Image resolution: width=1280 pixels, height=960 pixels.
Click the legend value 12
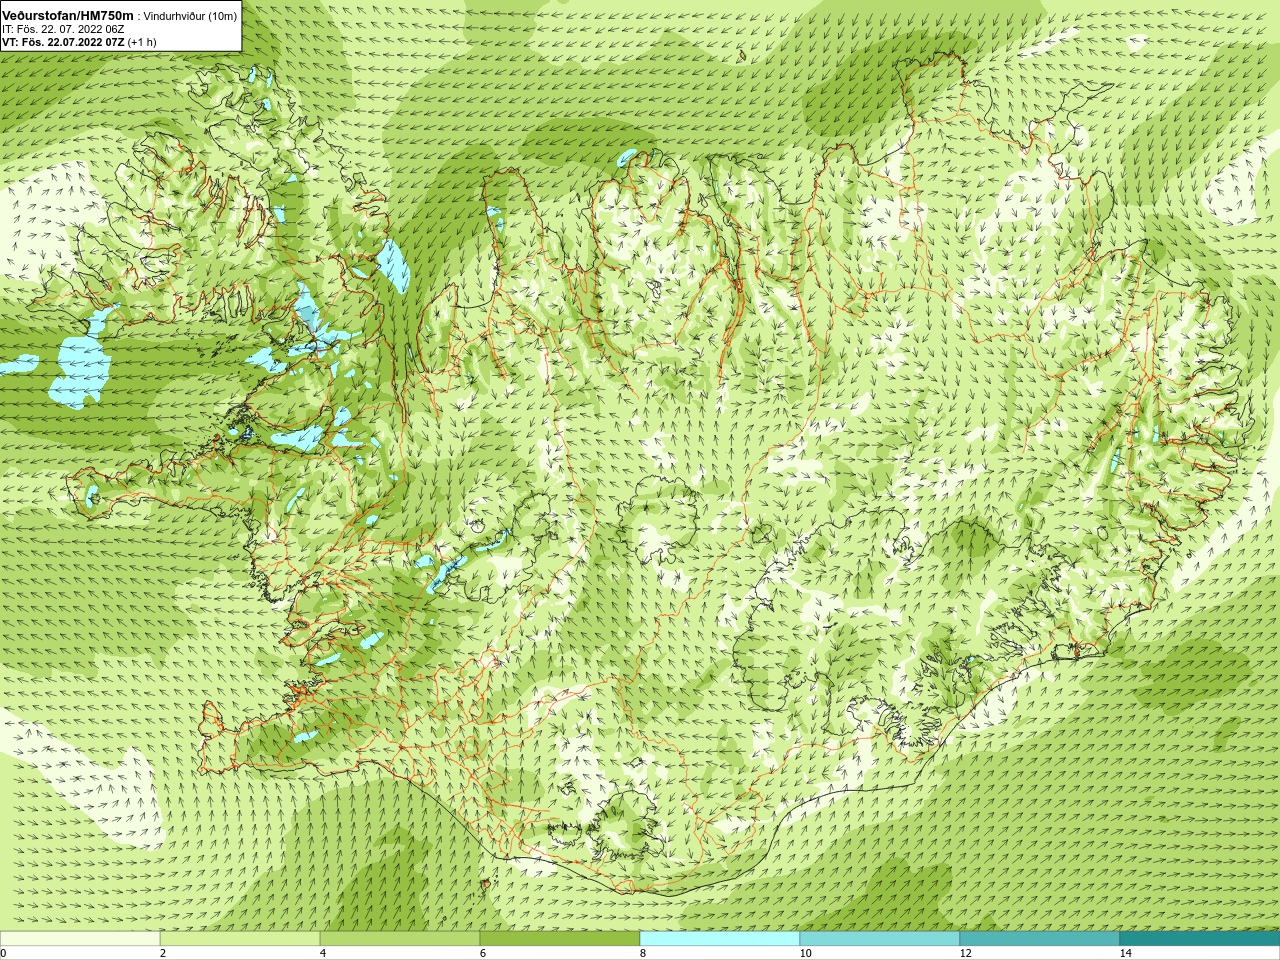click(965, 953)
